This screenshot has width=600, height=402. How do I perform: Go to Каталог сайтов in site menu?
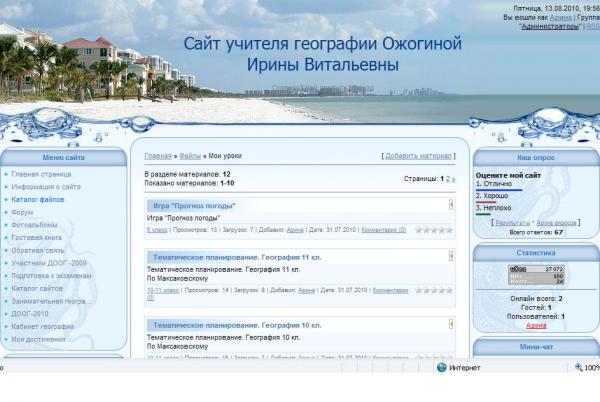pos(37,288)
